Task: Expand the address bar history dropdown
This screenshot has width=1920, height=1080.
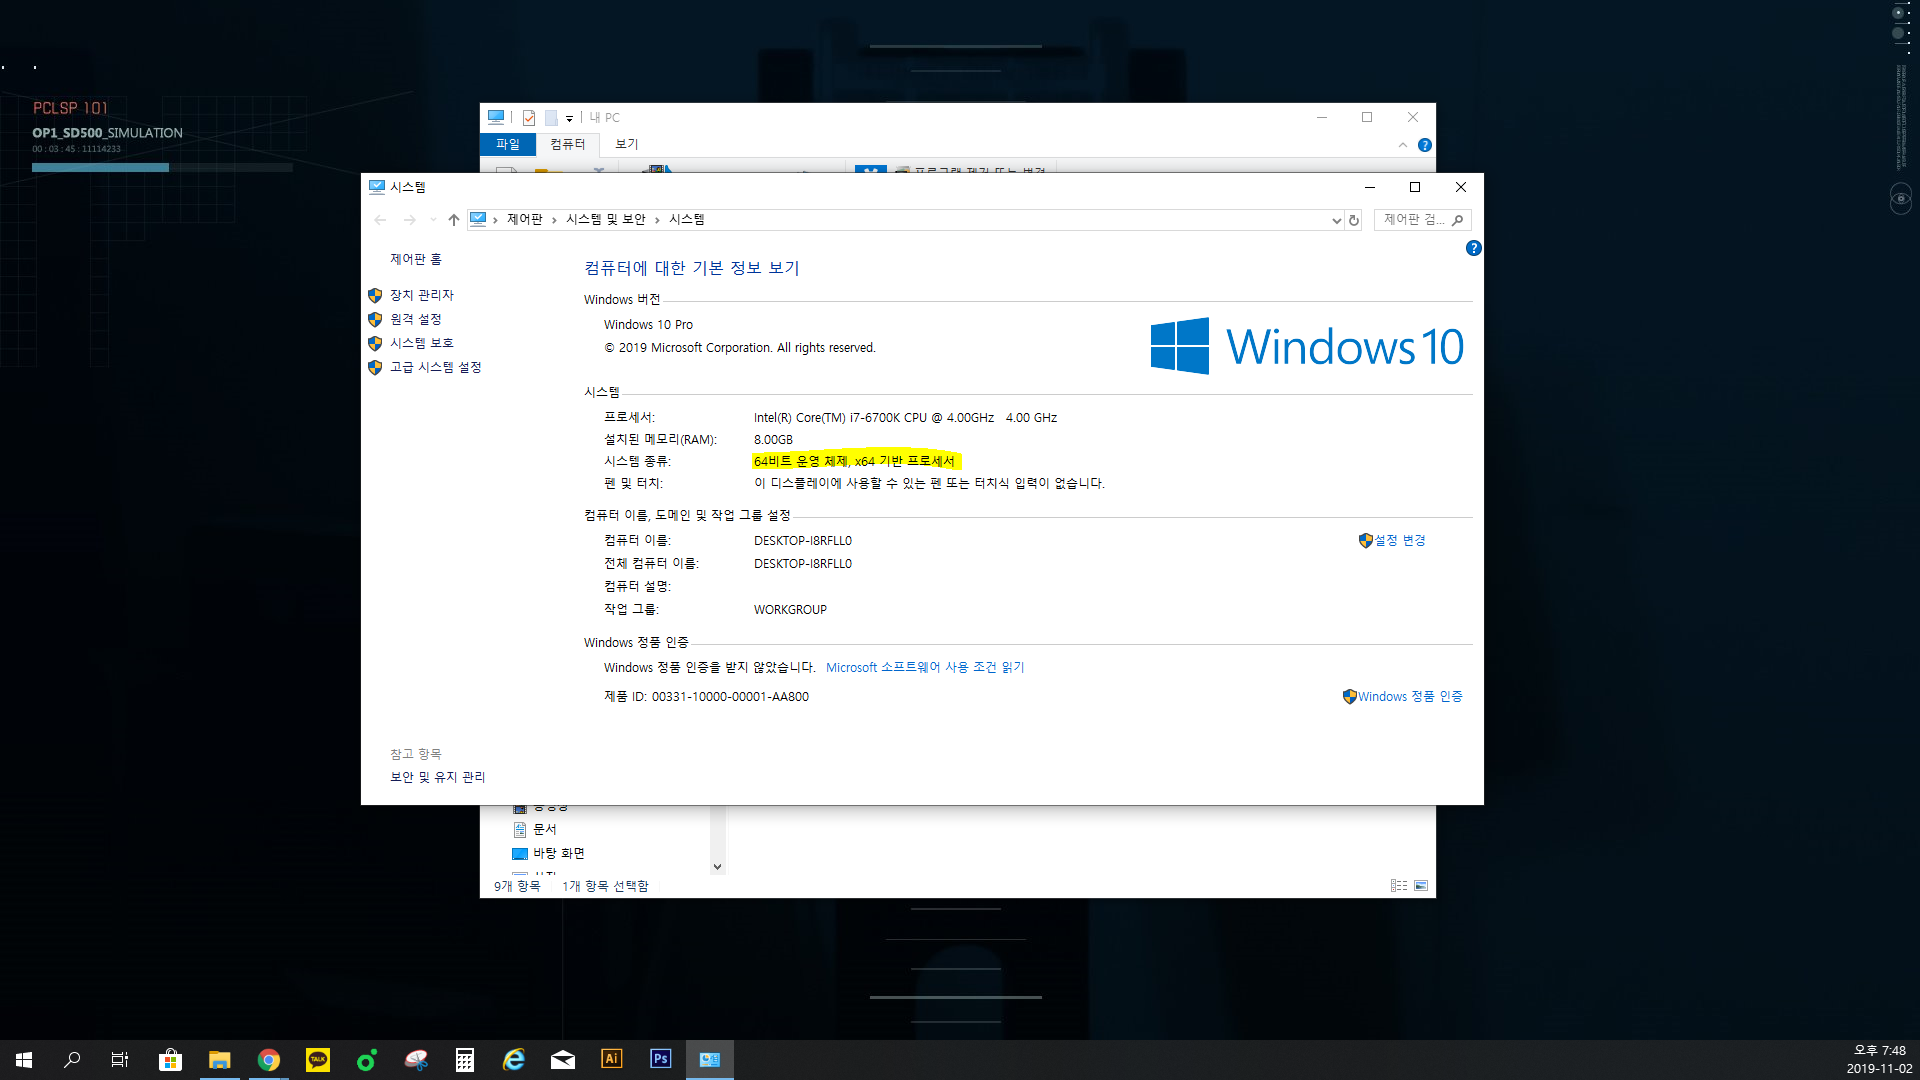Action: point(1336,220)
